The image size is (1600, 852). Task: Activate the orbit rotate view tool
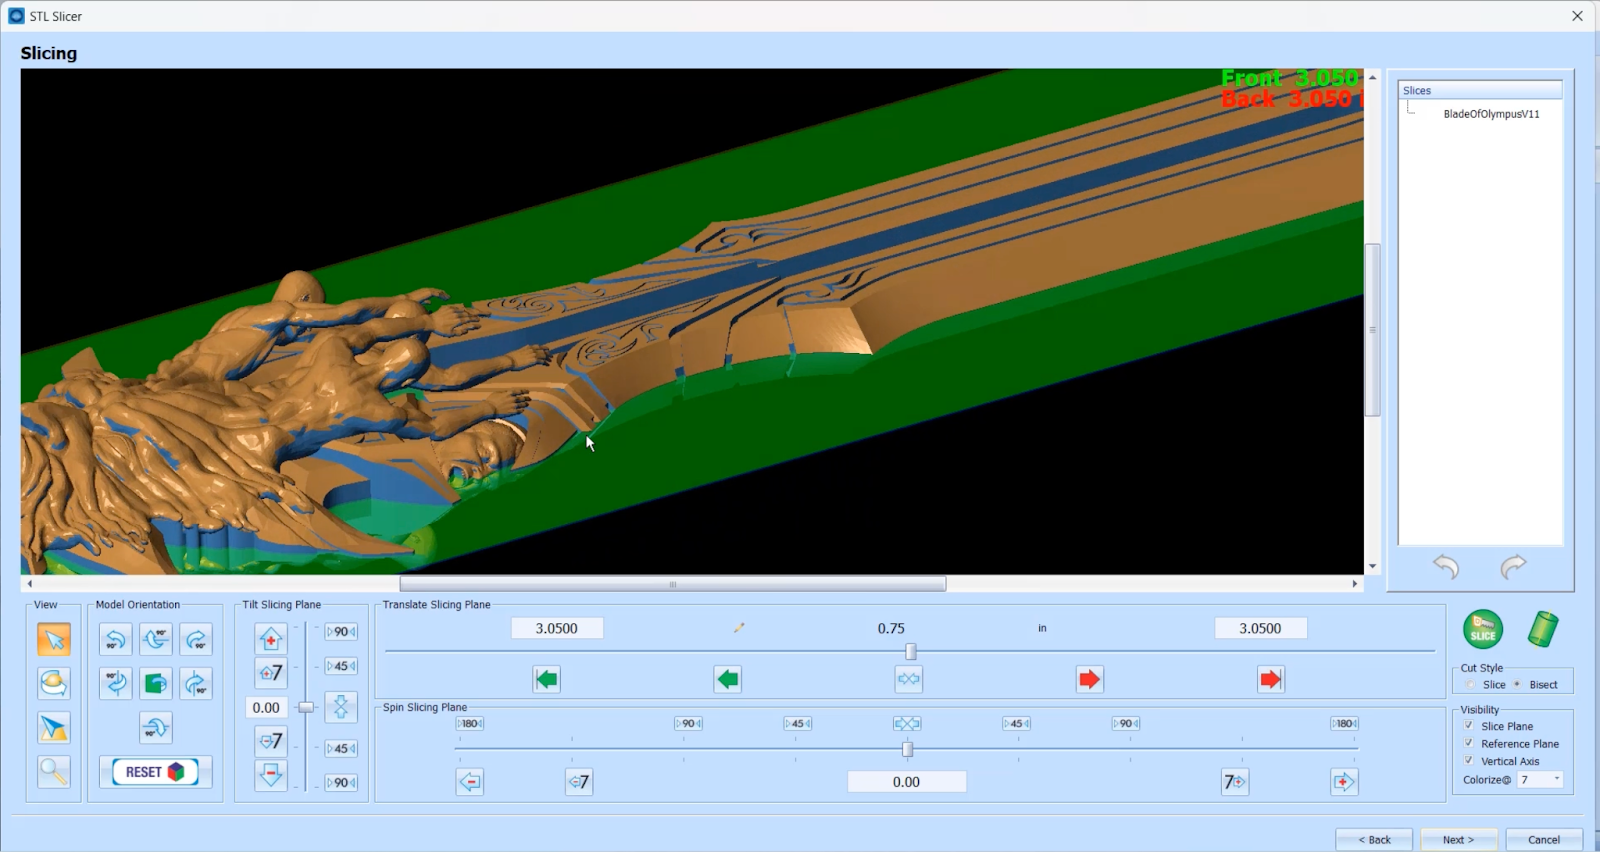pyautogui.click(x=53, y=683)
